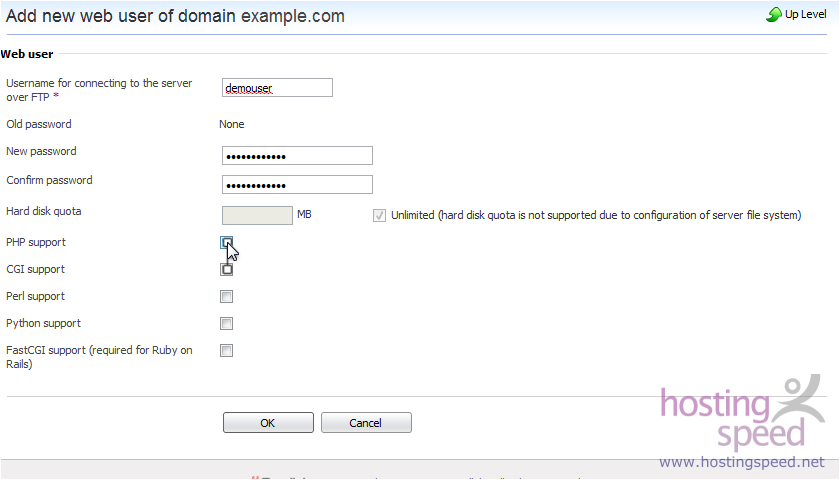Viewport: 840px width, 480px height.
Task: Click the Python support label
Action: coord(43,323)
